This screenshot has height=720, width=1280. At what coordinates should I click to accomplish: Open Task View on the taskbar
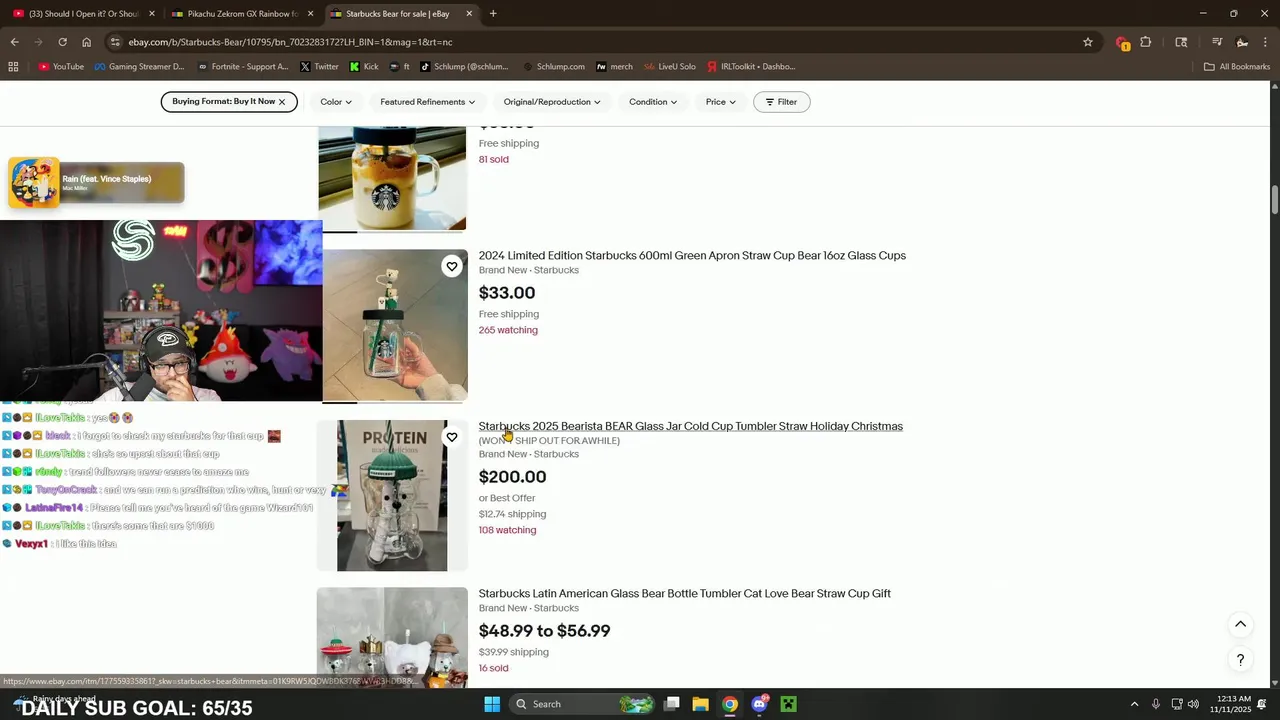click(672, 704)
